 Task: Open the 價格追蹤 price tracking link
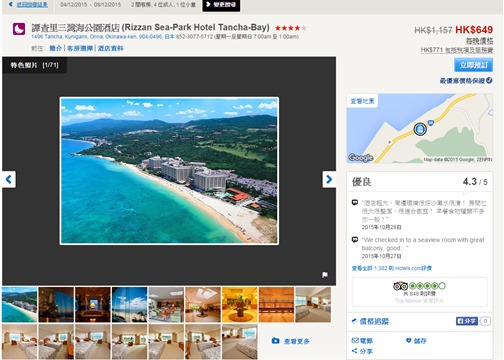(x=374, y=321)
